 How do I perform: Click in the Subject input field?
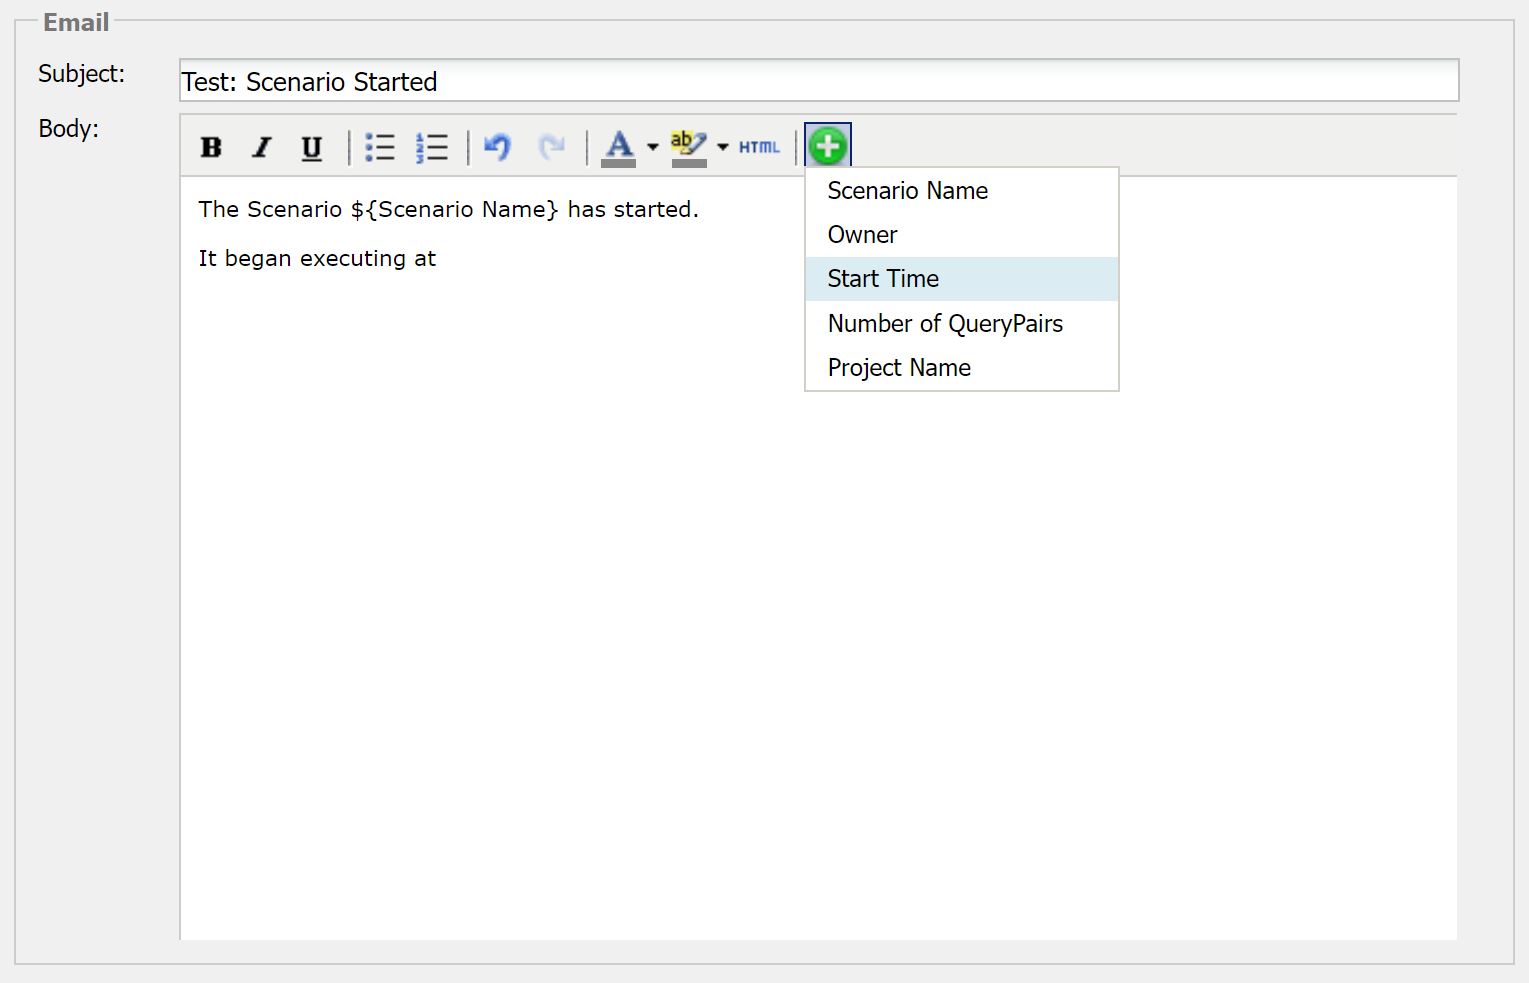tap(819, 81)
